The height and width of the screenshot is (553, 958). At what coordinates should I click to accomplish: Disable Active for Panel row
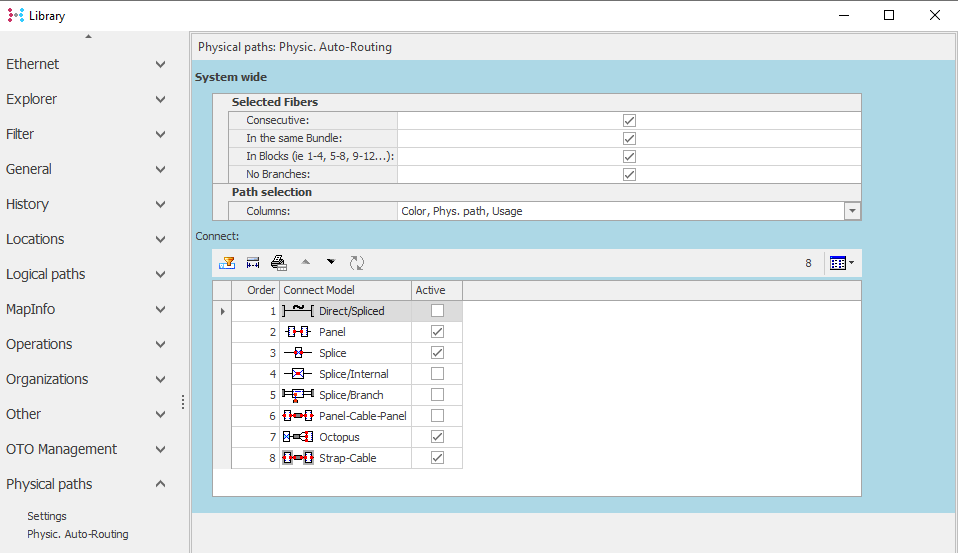click(x=437, y=332)
